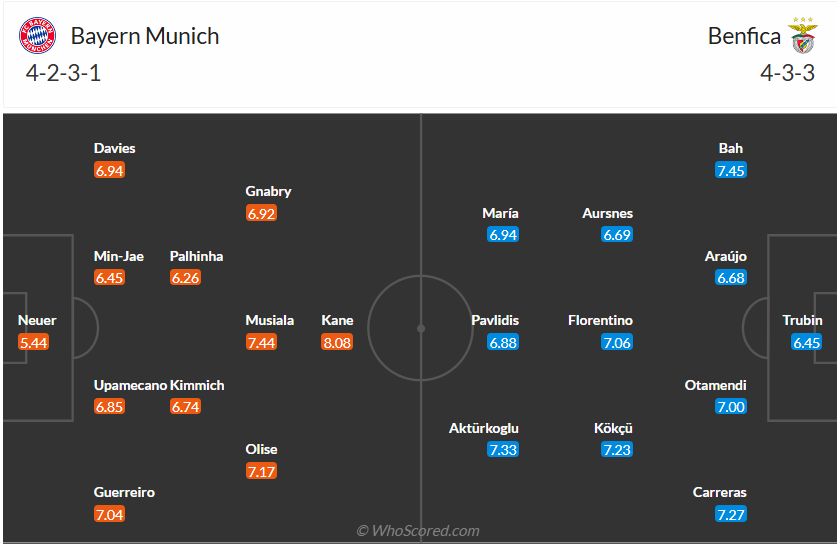
Task: Open Aktürkoglu's 7.33 rating badge
Action: (503, 450)
